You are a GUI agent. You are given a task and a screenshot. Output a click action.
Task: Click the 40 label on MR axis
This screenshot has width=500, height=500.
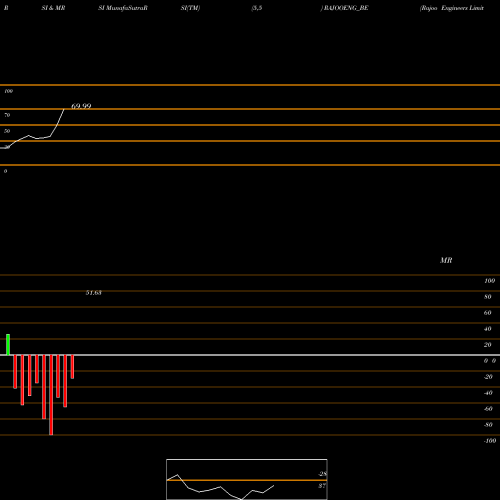(x=488, y=329)
